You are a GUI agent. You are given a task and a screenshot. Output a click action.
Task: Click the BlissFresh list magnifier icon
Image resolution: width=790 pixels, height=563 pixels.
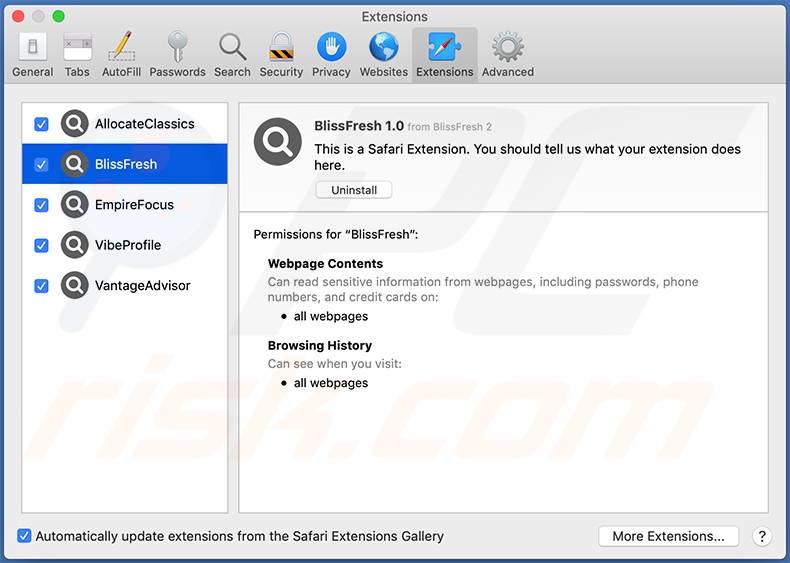(75, 164)
